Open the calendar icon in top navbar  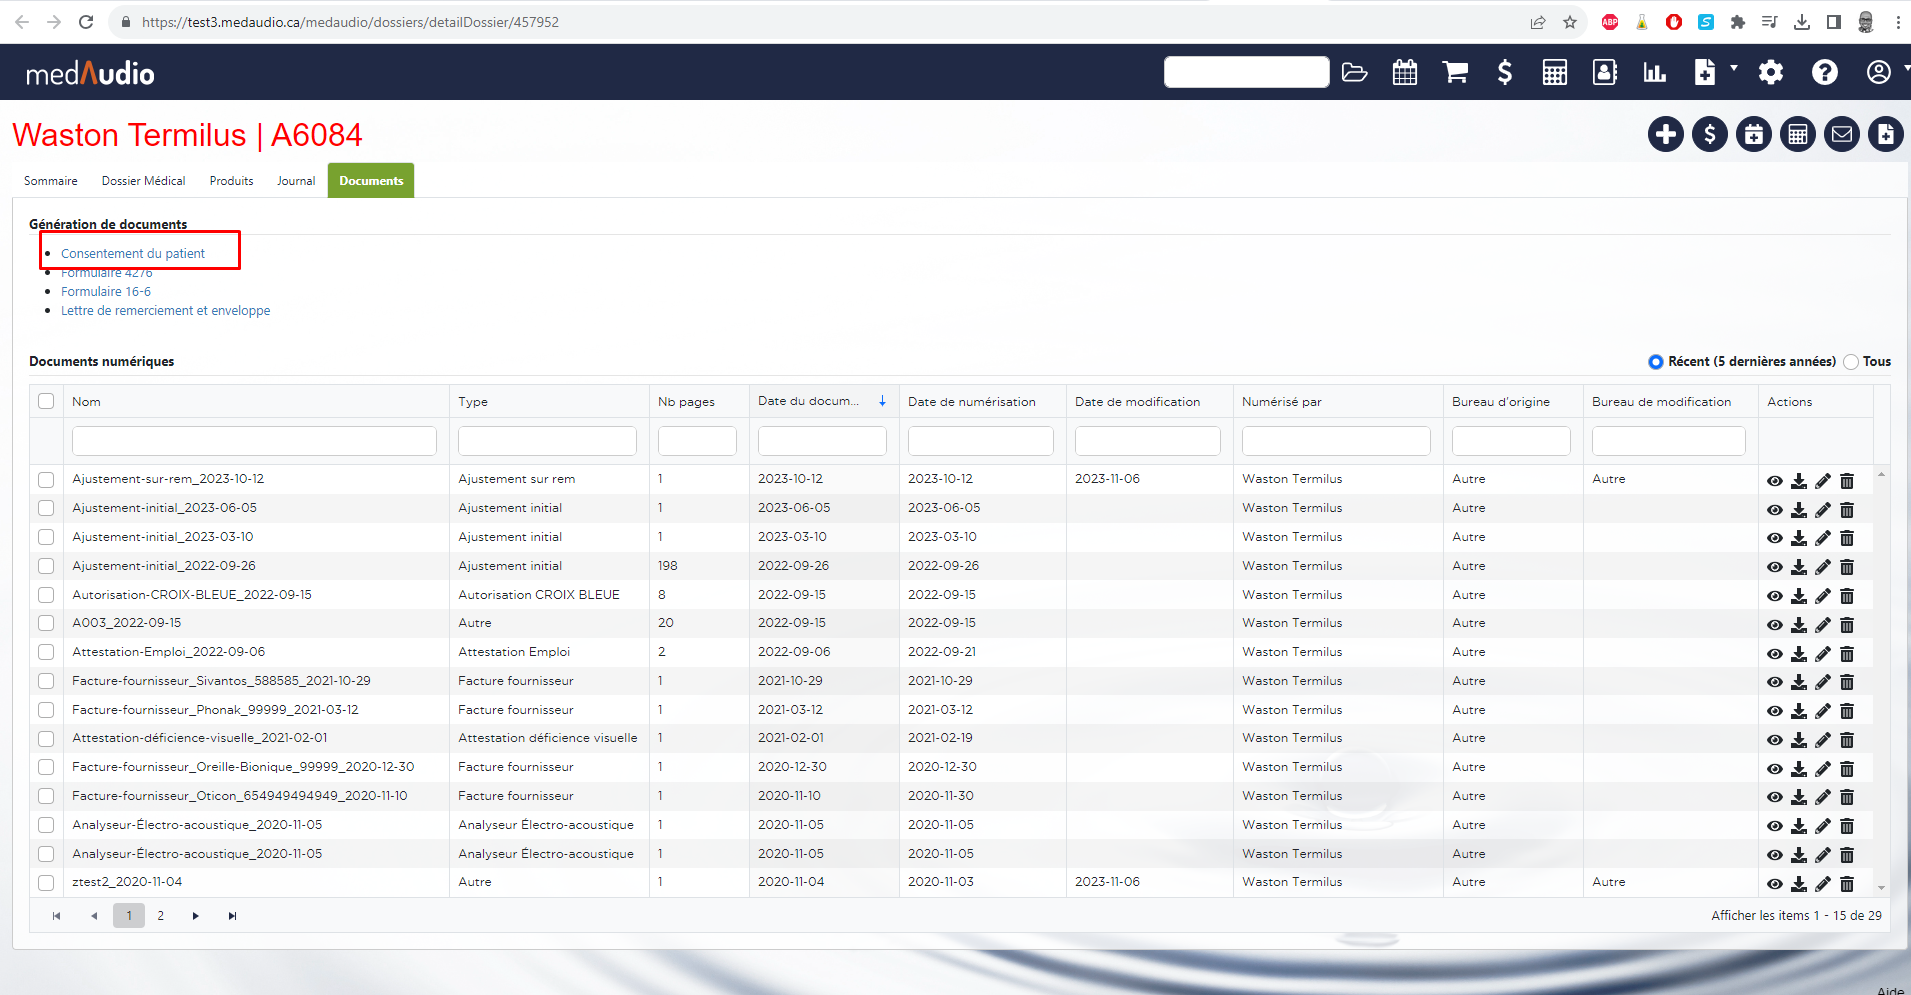coord(1404,72)
